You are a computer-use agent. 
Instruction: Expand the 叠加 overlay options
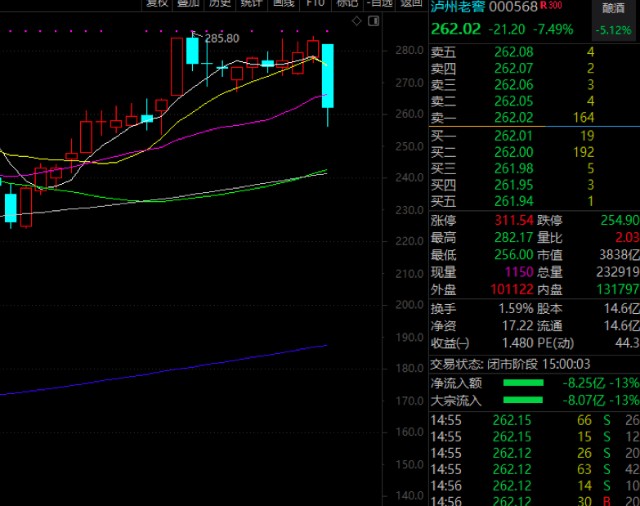[x=188, y=4]
